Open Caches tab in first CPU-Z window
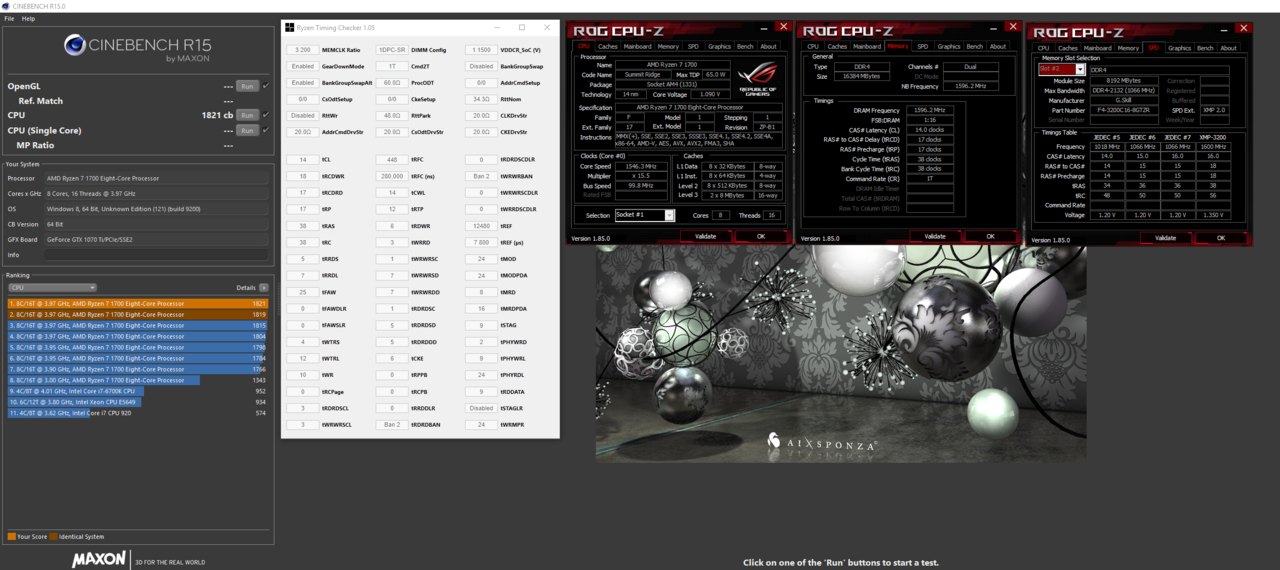This screenshot has height=570, width=1280. (608, 47)
